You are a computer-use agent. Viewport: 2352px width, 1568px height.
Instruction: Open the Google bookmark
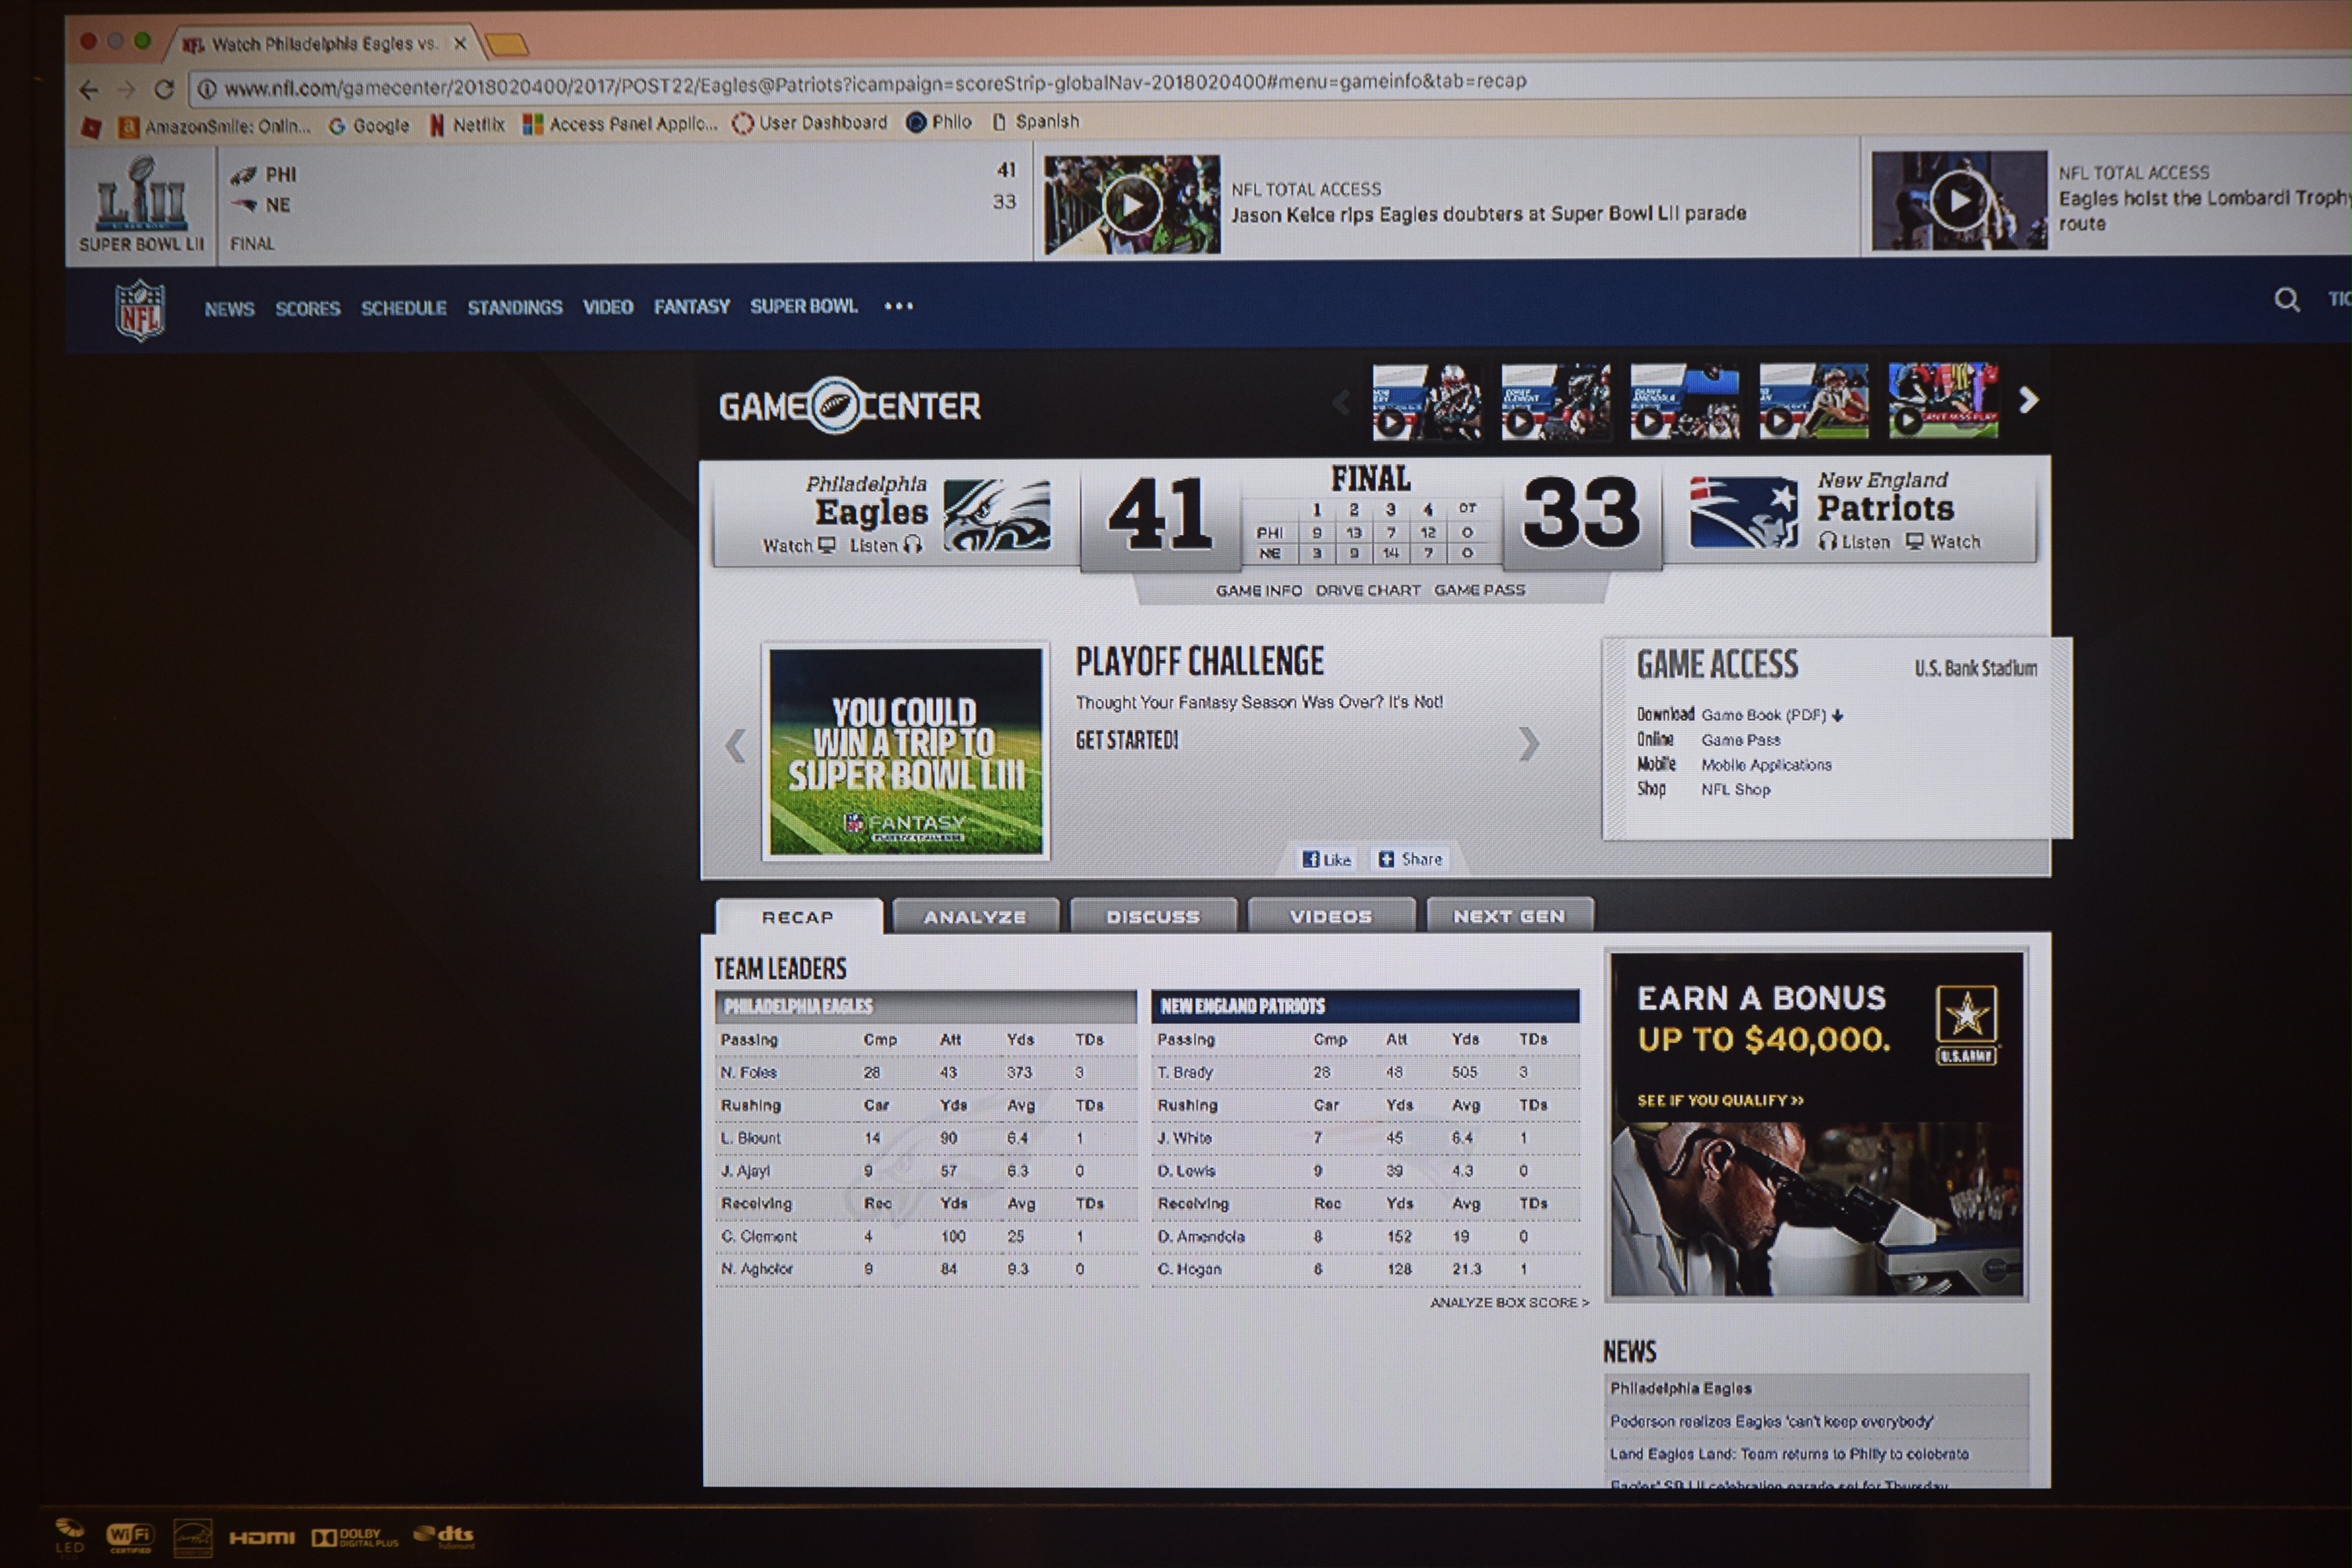pos(369,126)
